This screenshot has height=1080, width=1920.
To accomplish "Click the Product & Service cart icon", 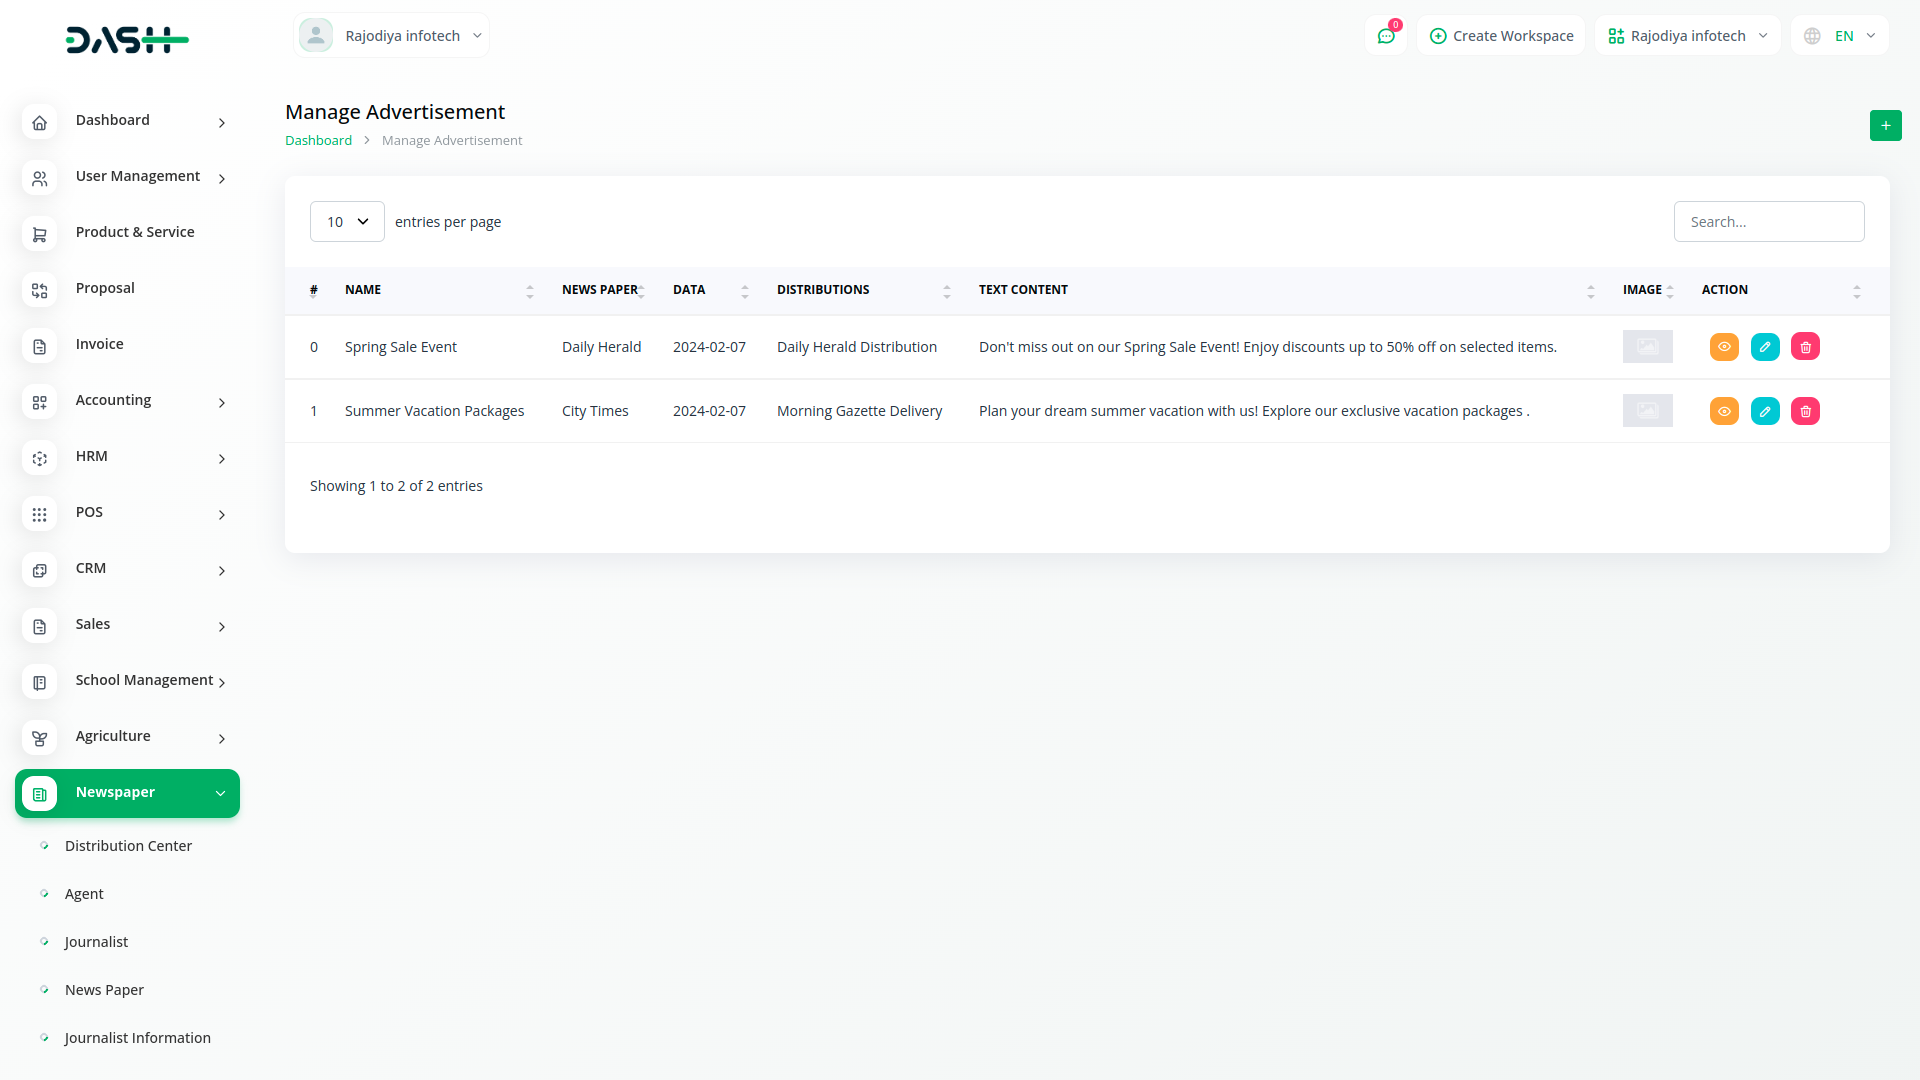I will [x=40, y=234].
